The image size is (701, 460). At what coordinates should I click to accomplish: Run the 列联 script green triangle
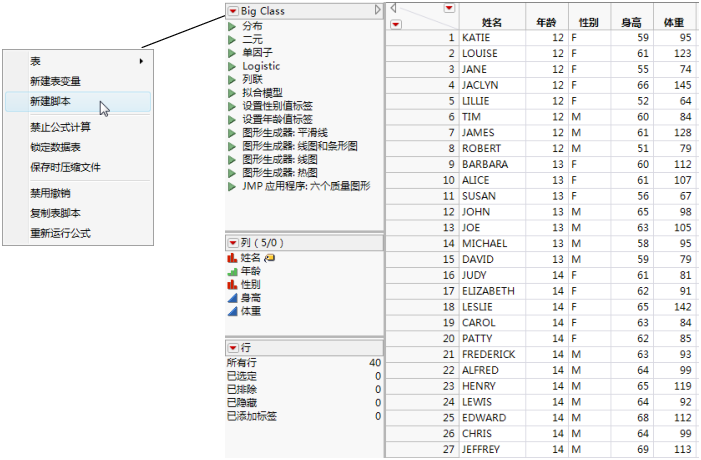[232, 80]
